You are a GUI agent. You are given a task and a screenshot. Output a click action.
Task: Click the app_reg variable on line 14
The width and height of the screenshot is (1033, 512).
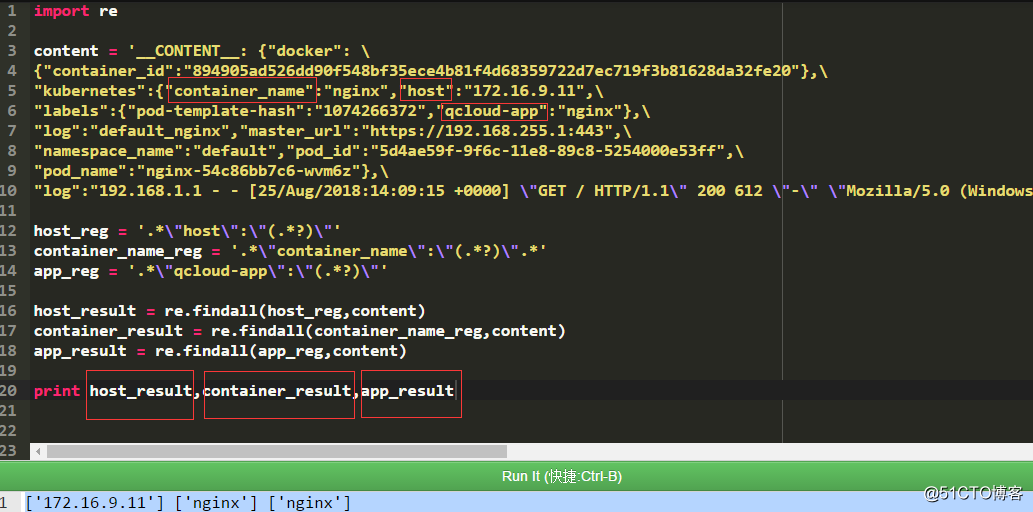tap(62, 271)
